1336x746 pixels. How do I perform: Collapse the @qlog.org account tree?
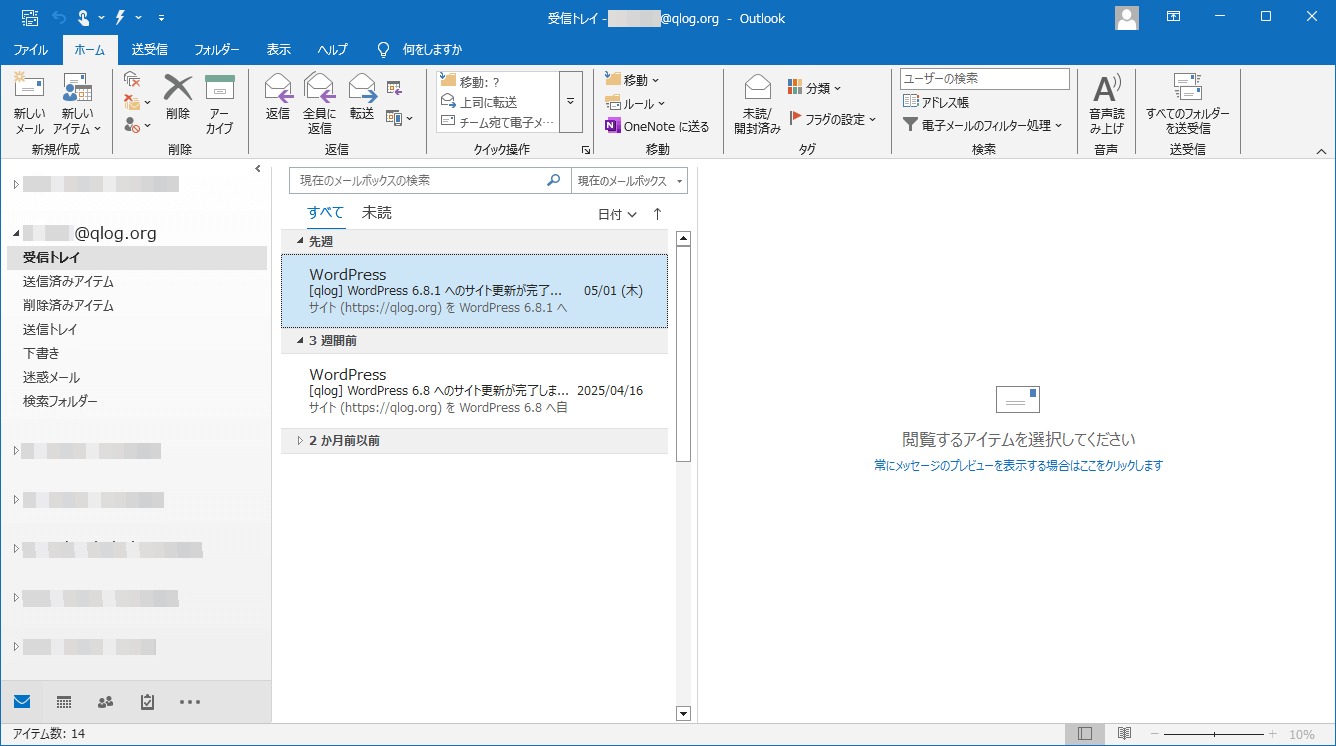16,234
